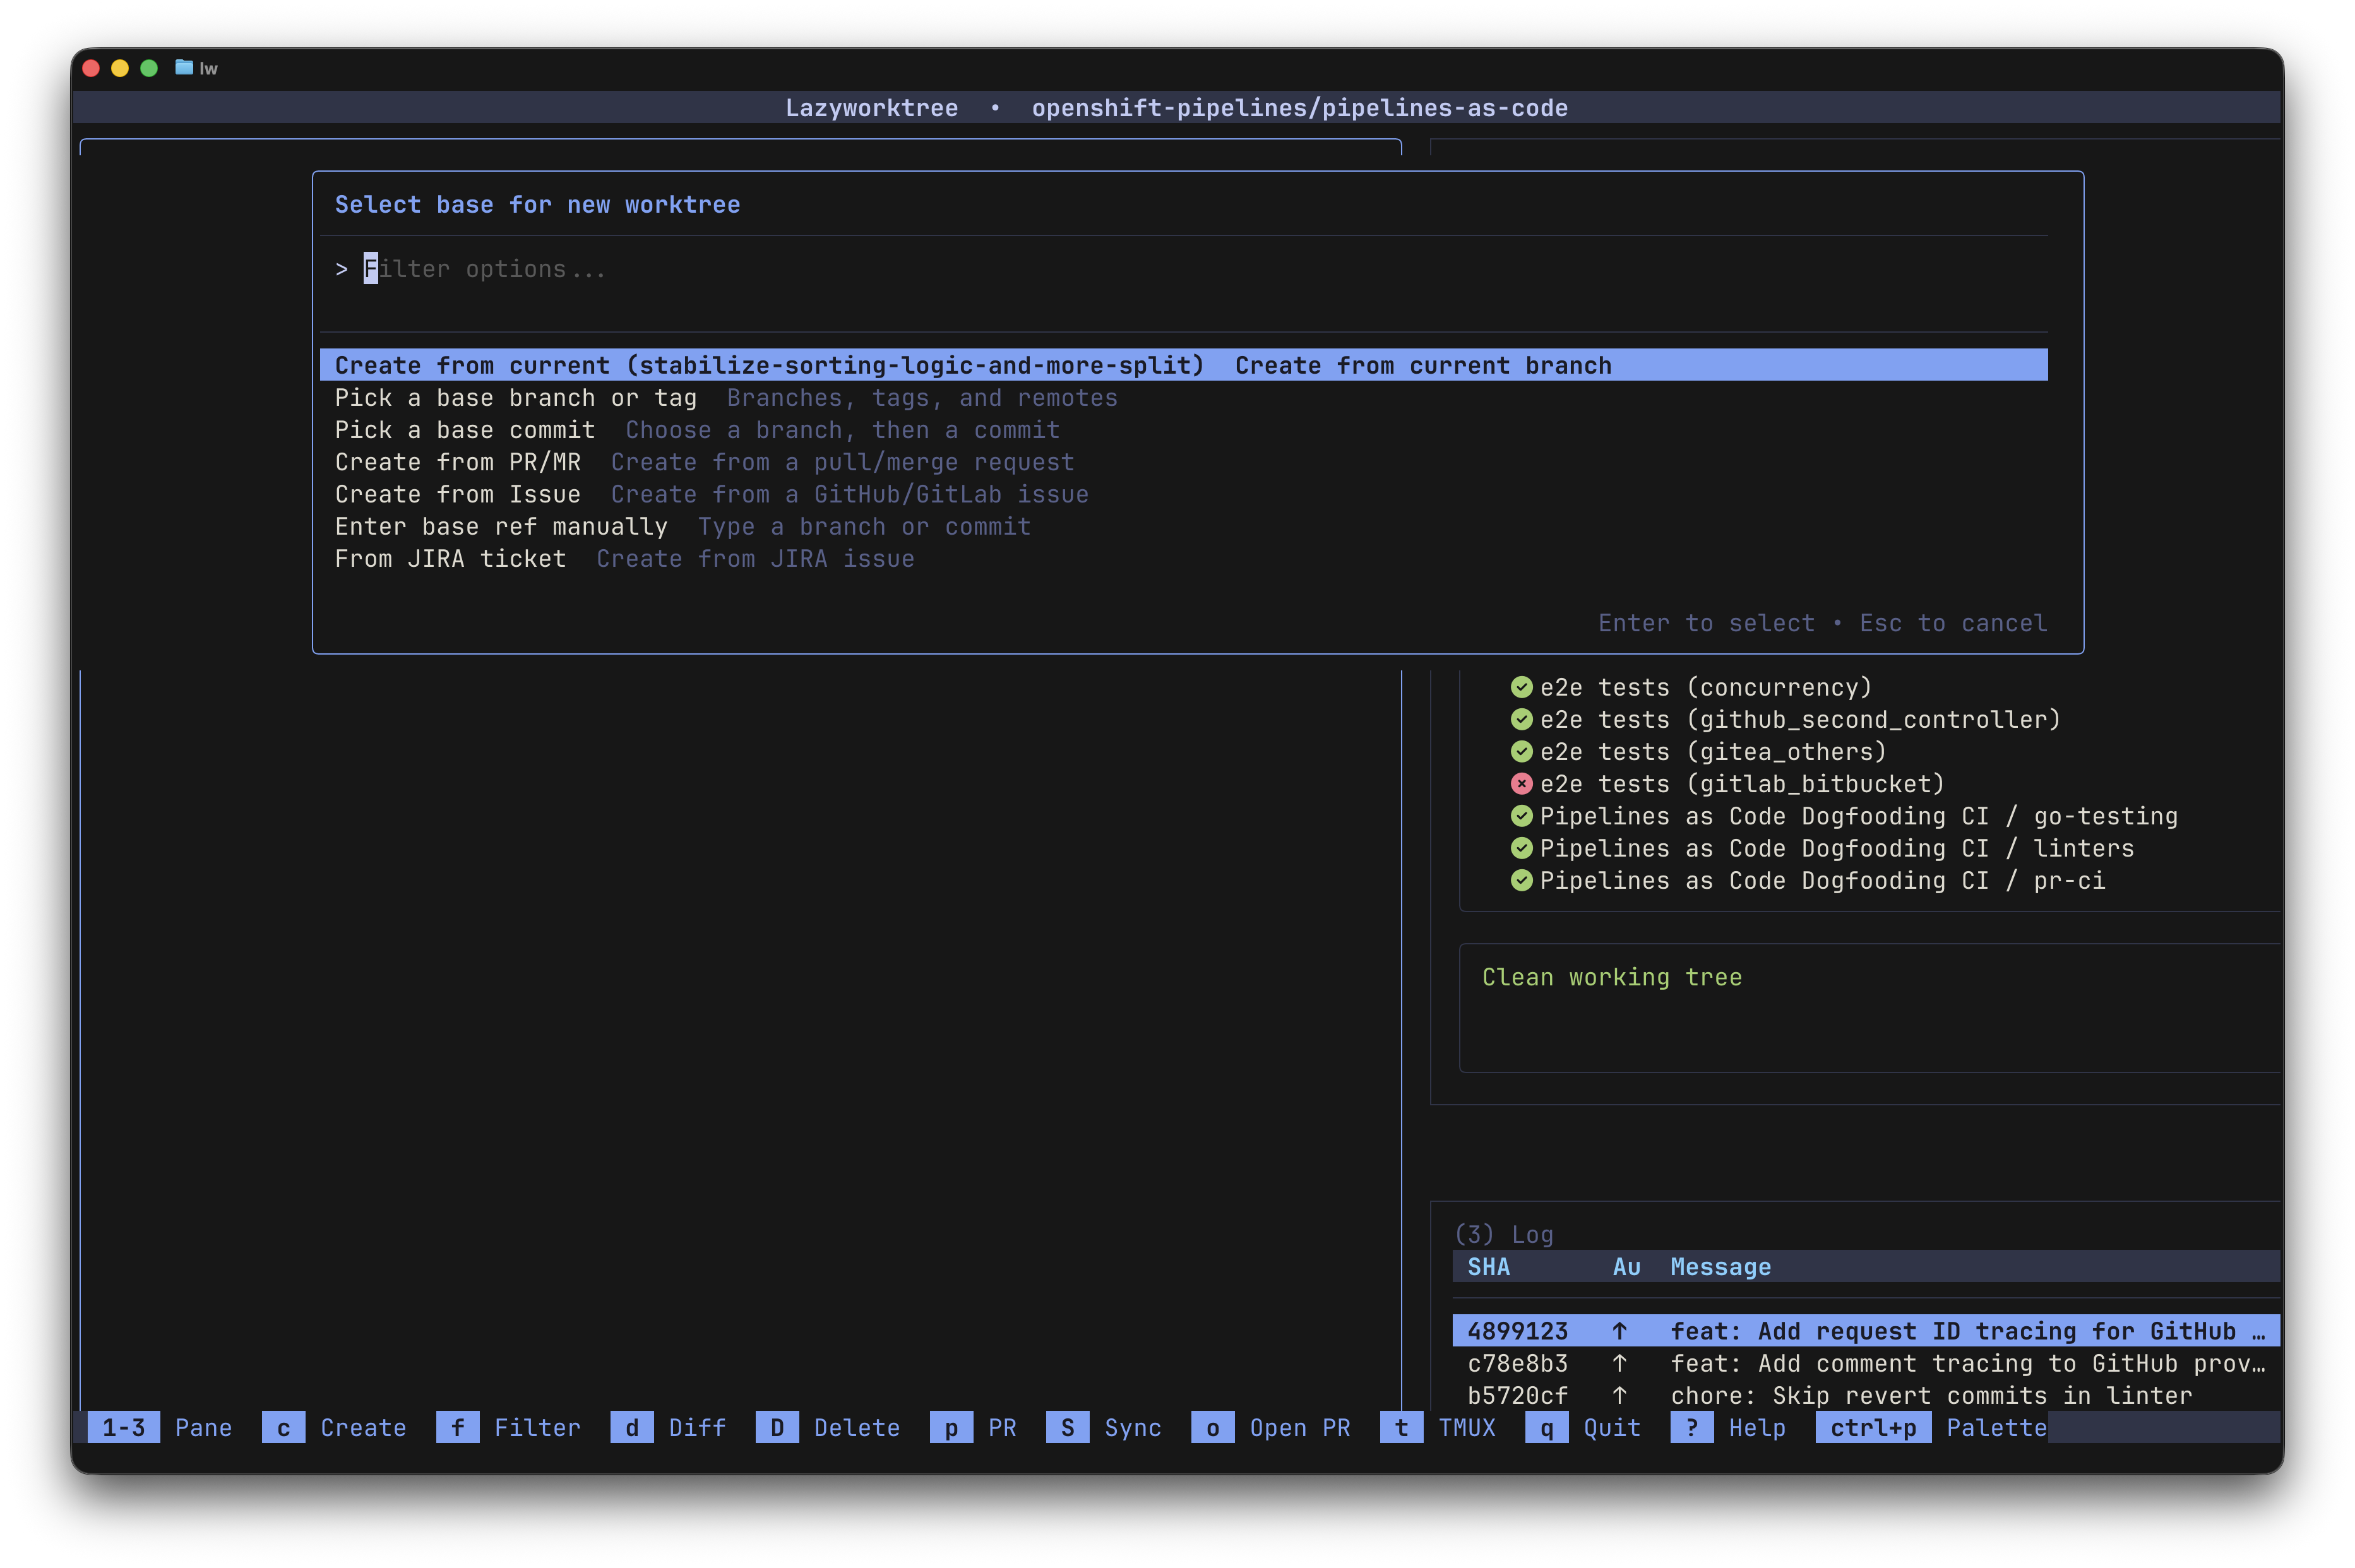Choose Pick a base branch or tag
Screen dimensions: 2355x1568
point(516,397)
